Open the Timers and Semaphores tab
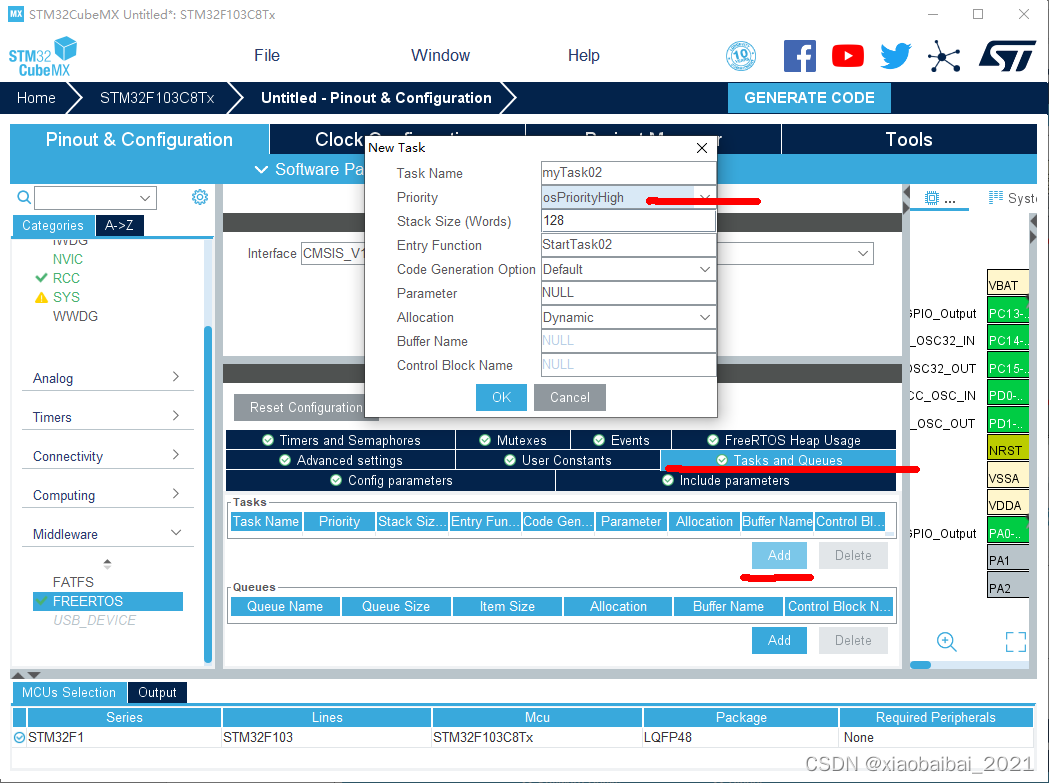 point(341,440)
